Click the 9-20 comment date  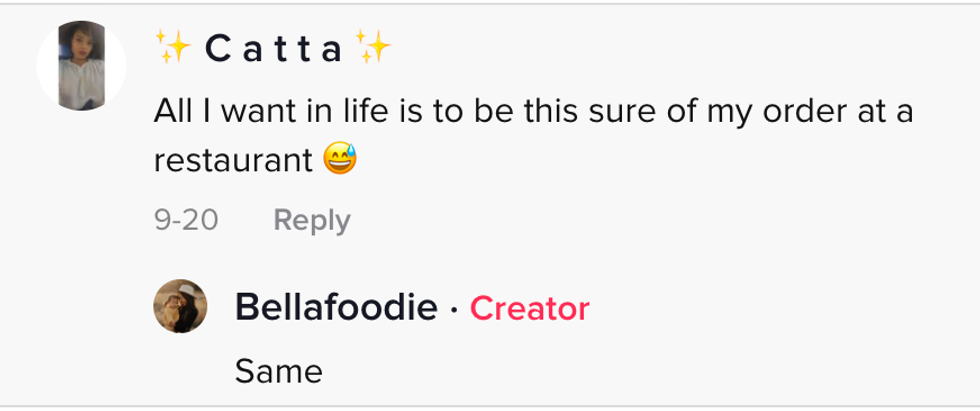[x=186, y=220]
